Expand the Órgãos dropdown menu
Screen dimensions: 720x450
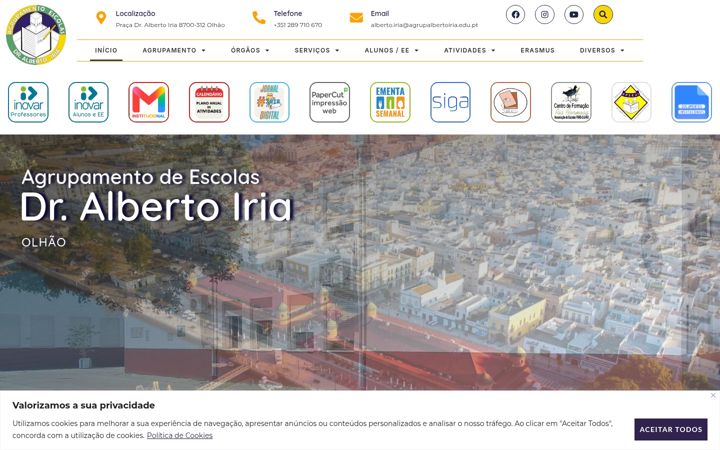[250, 50]
